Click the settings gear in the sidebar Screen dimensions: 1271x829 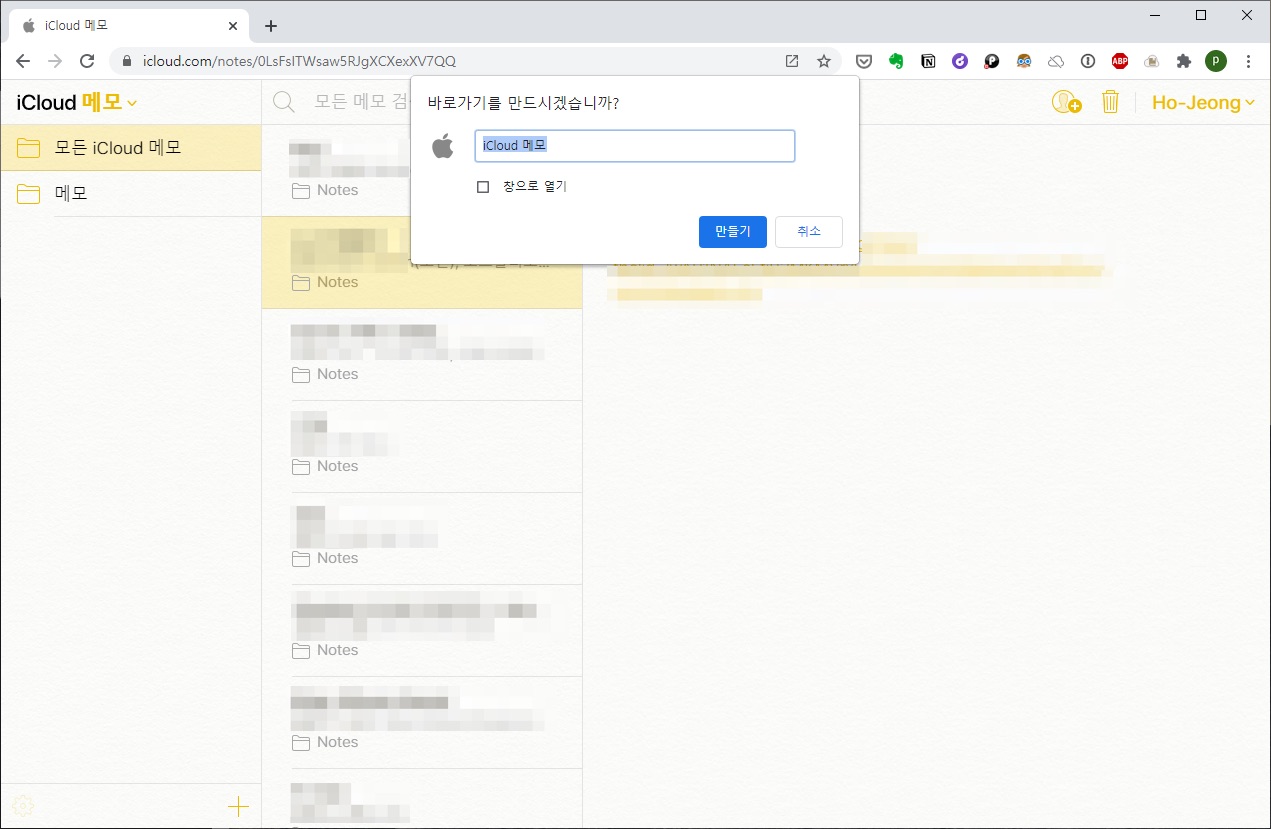pyautogui.click(x=25, y=806)
